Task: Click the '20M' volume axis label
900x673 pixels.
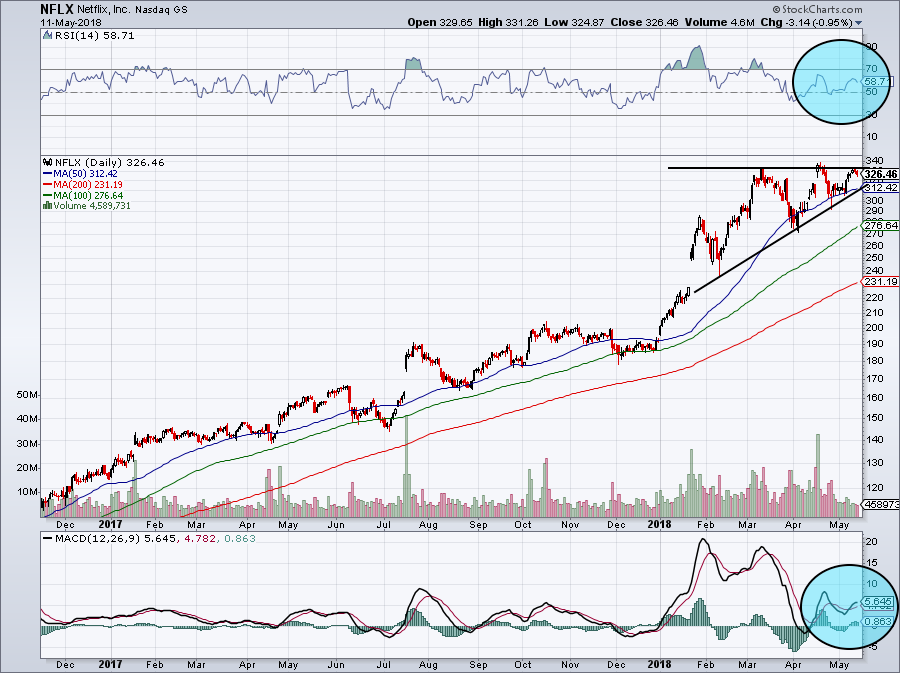Action: [27, 468]
